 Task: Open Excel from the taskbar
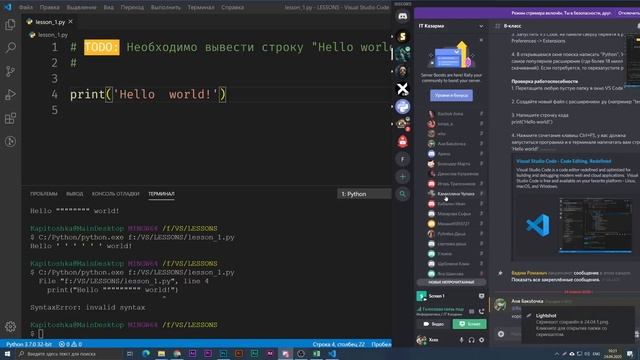click(x=316, y=354)
